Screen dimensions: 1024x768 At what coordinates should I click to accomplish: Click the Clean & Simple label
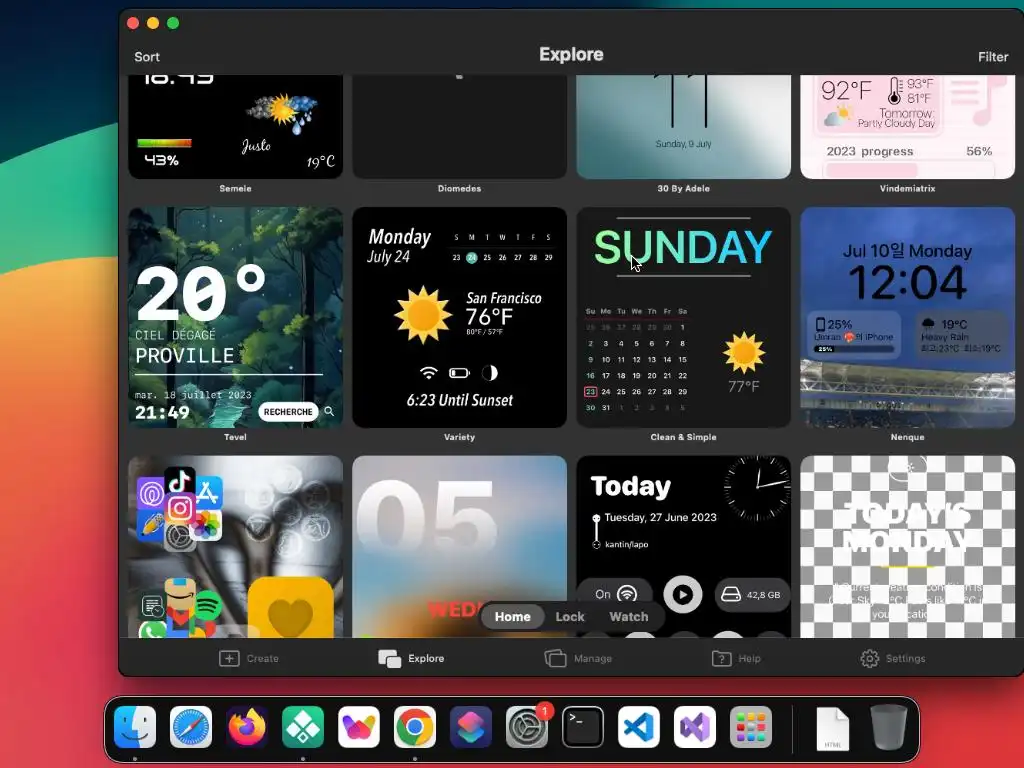point(684,437)
